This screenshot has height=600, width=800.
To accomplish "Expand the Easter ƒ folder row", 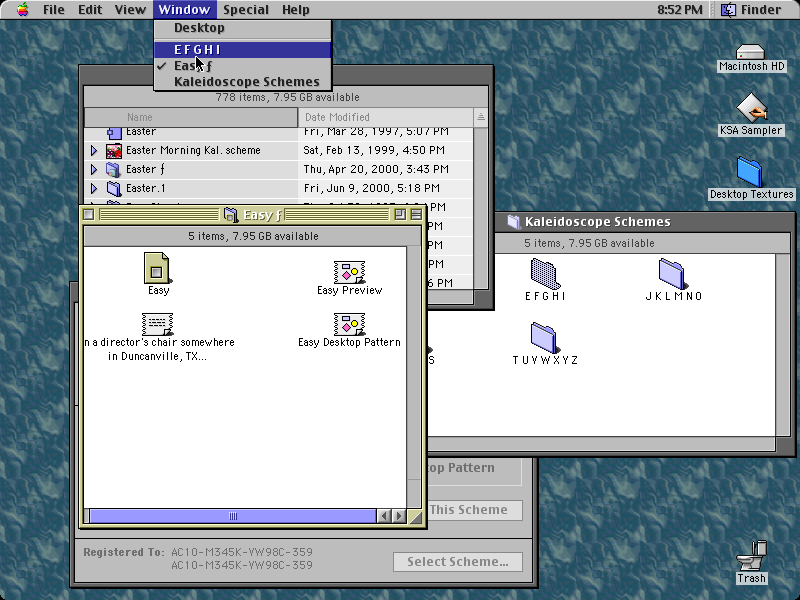I will pos(94,169).
